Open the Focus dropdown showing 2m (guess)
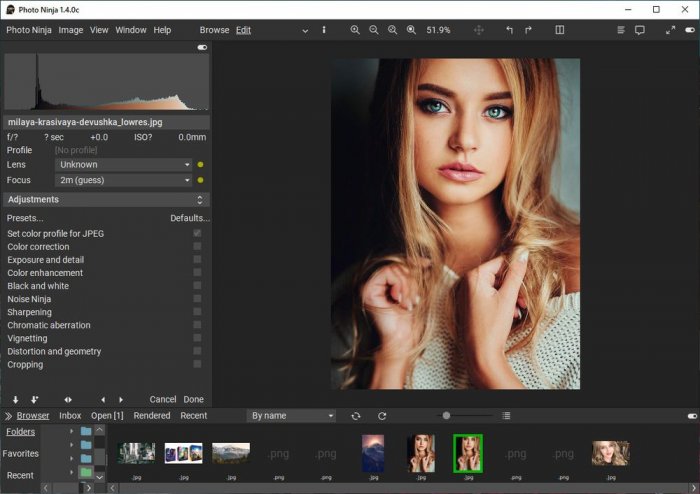Viewport: 700px width, 494px height. (x=123, y=181)
